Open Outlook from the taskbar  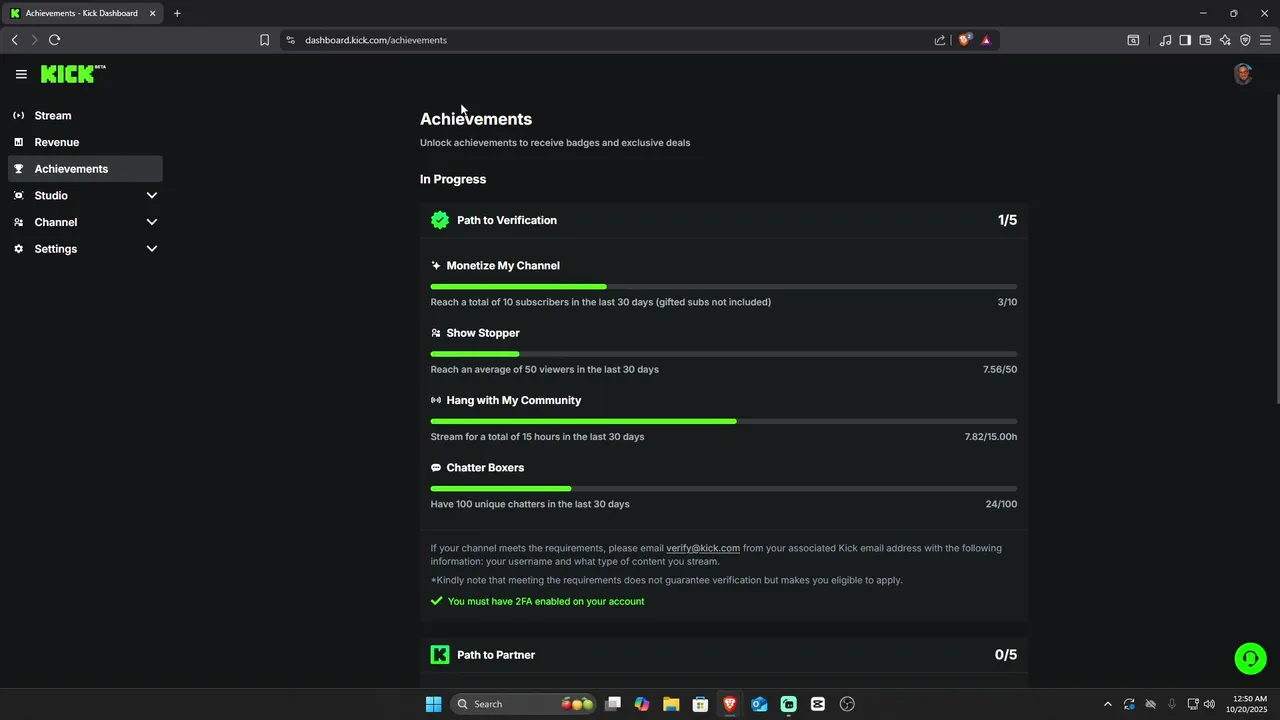(759, 704)
